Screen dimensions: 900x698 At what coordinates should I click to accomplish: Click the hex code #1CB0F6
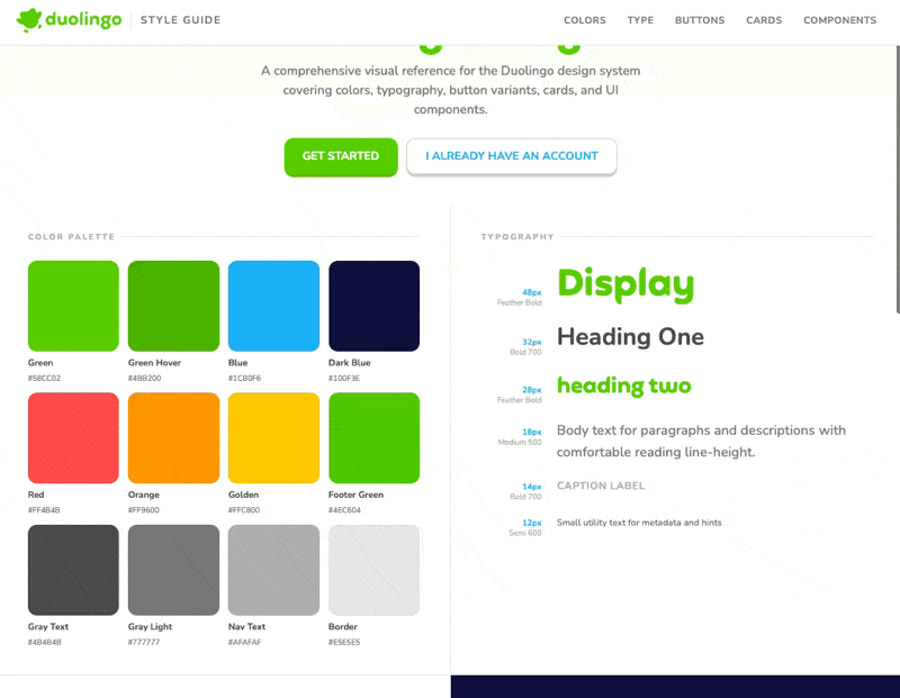245,378
